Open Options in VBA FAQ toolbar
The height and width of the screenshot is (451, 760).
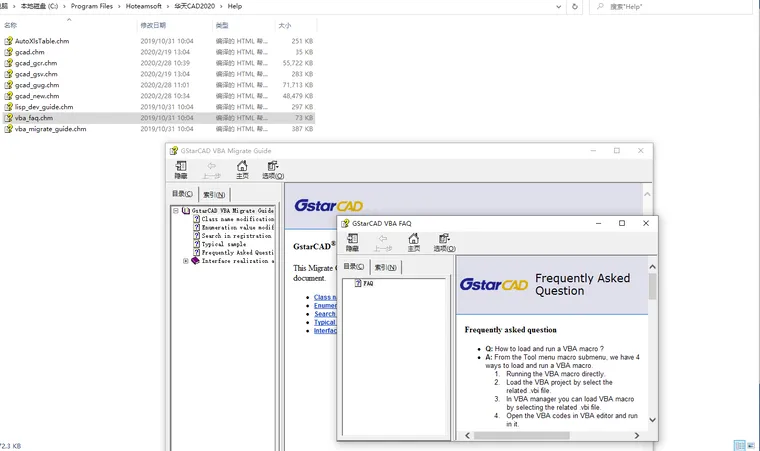(x=444, y=242)
